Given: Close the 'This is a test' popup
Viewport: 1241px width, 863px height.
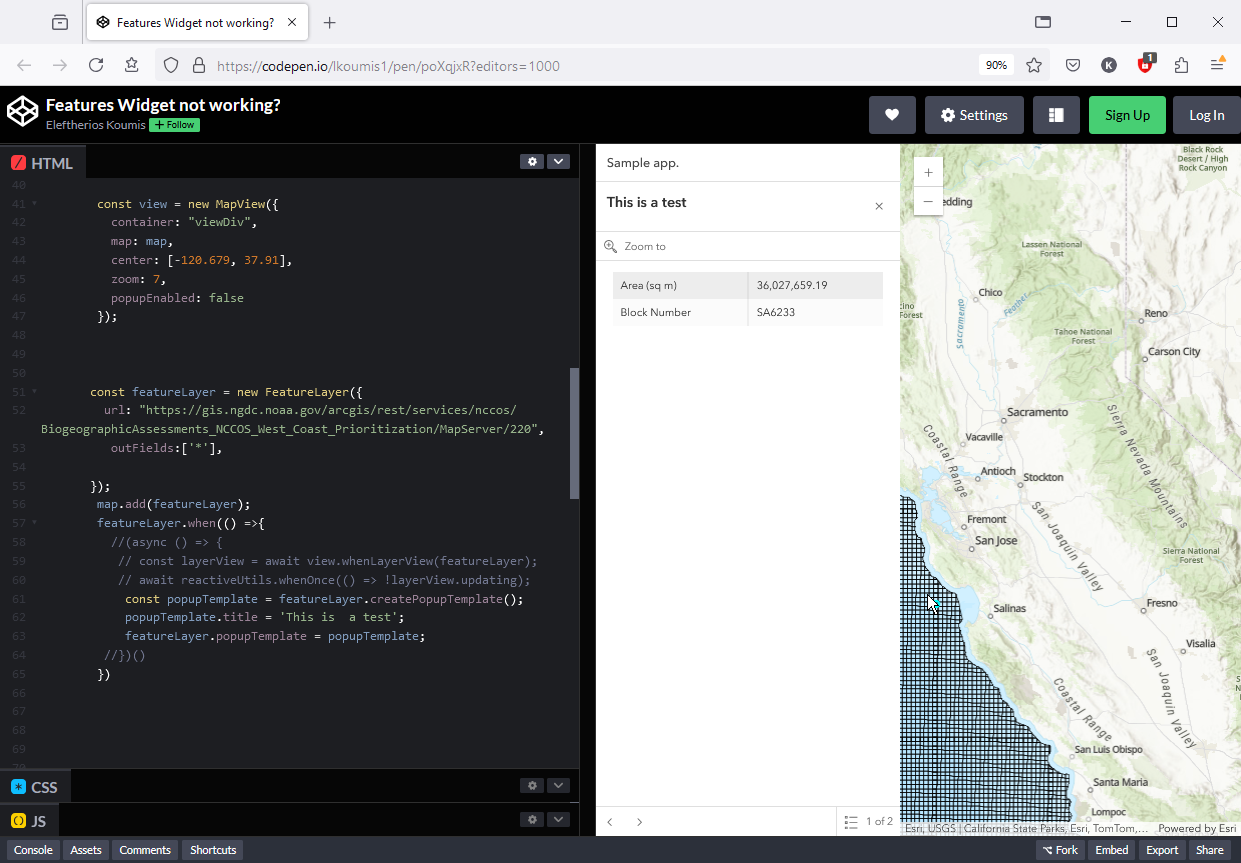Looking at the screenshot, I should 879,205.
